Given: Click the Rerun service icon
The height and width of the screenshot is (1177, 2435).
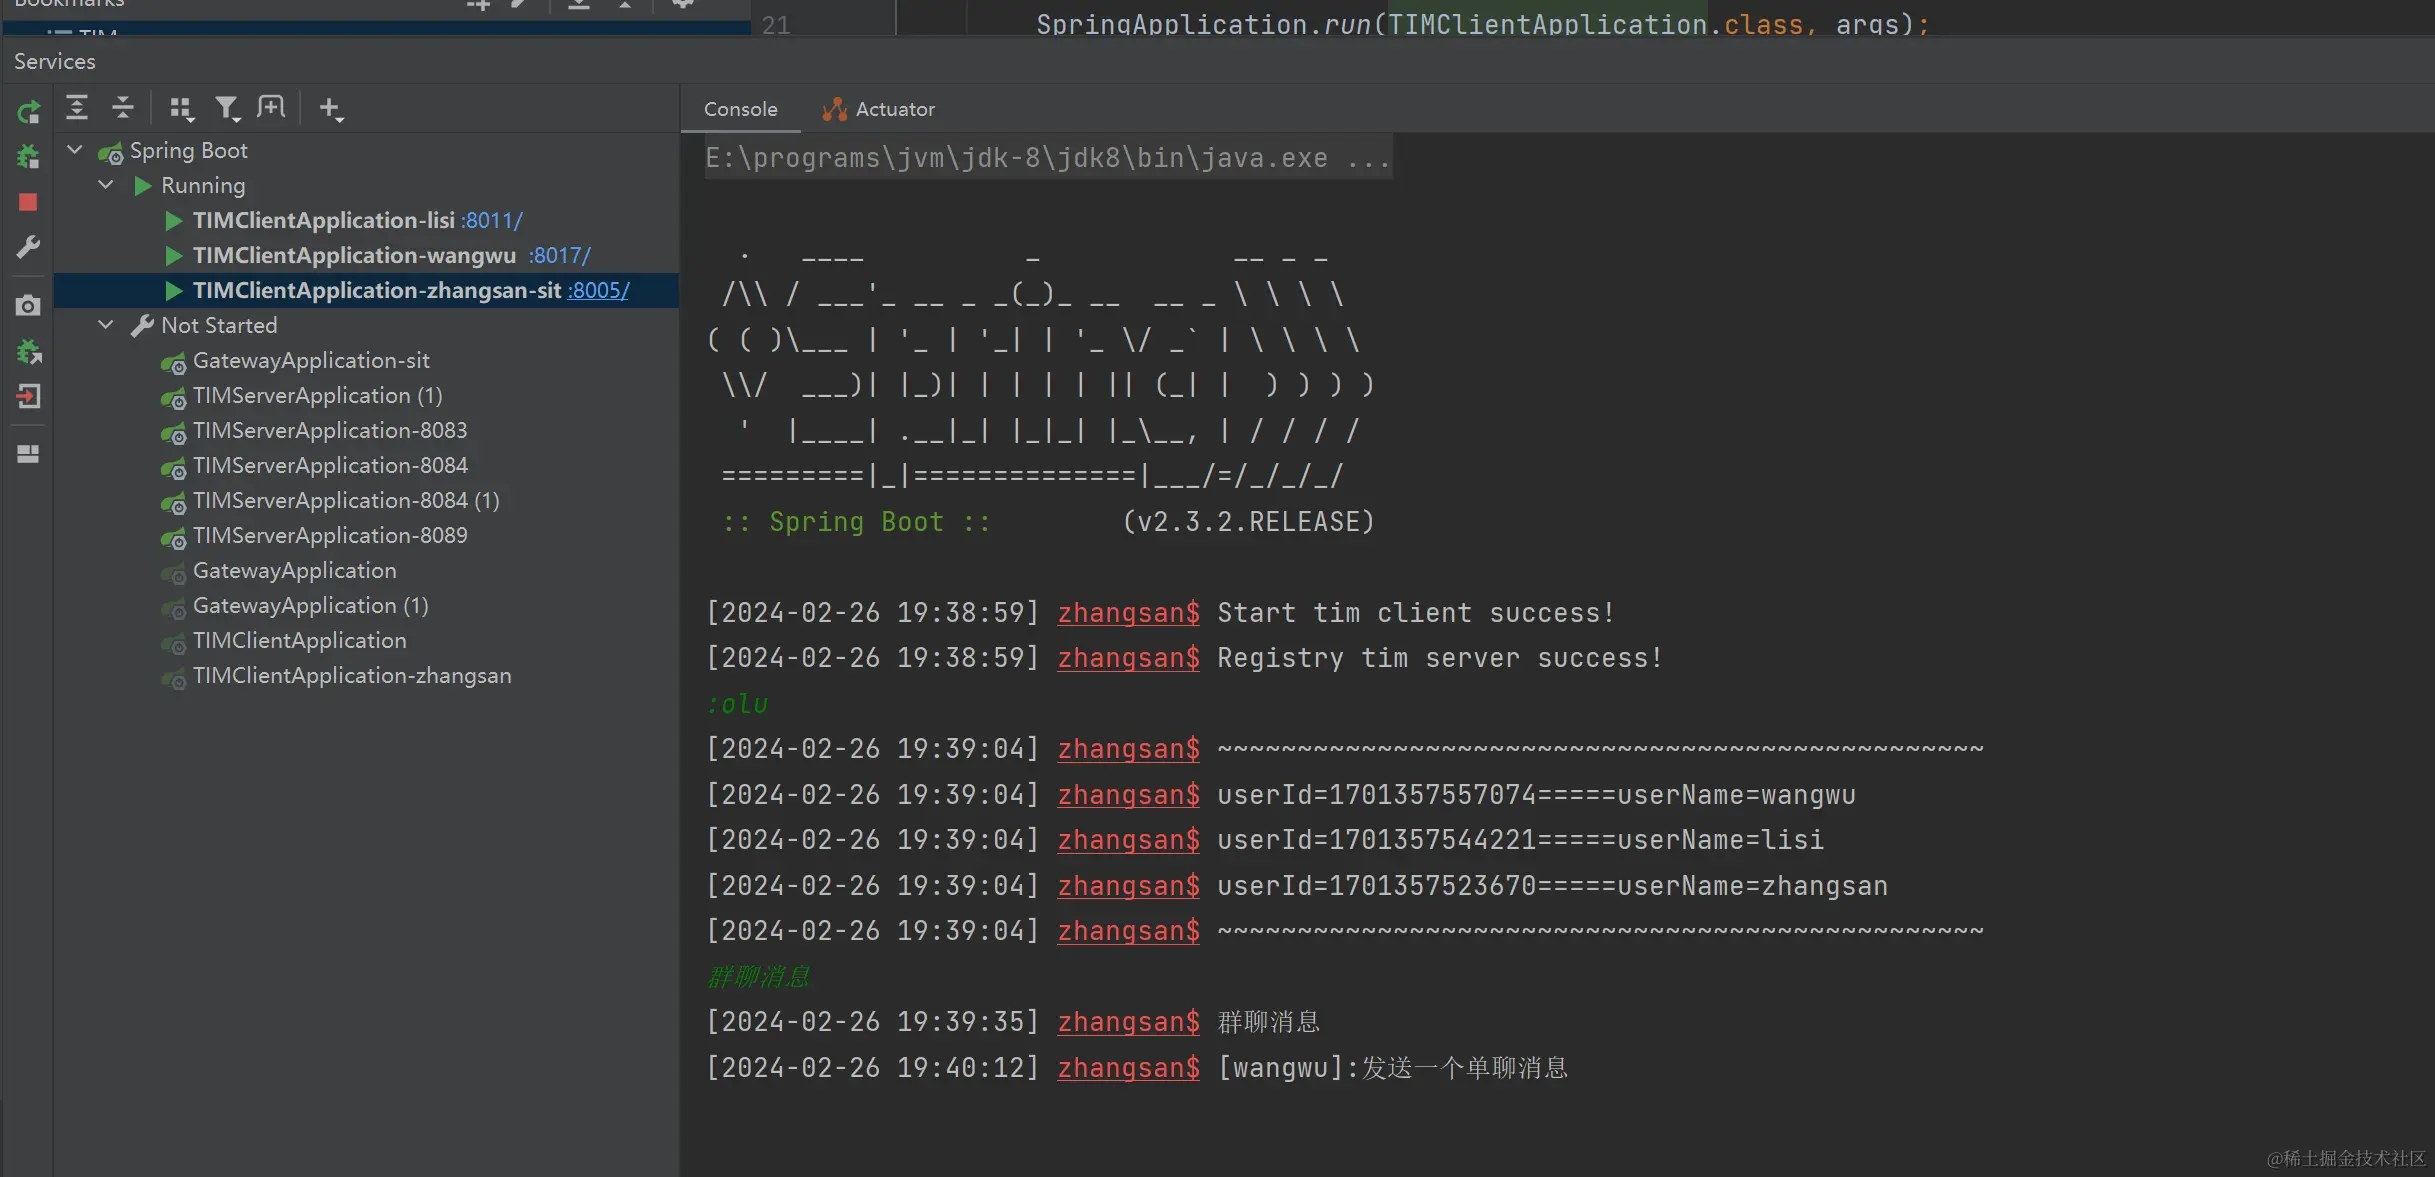Looking at the screenshot, I should click(x=28, y=111).
